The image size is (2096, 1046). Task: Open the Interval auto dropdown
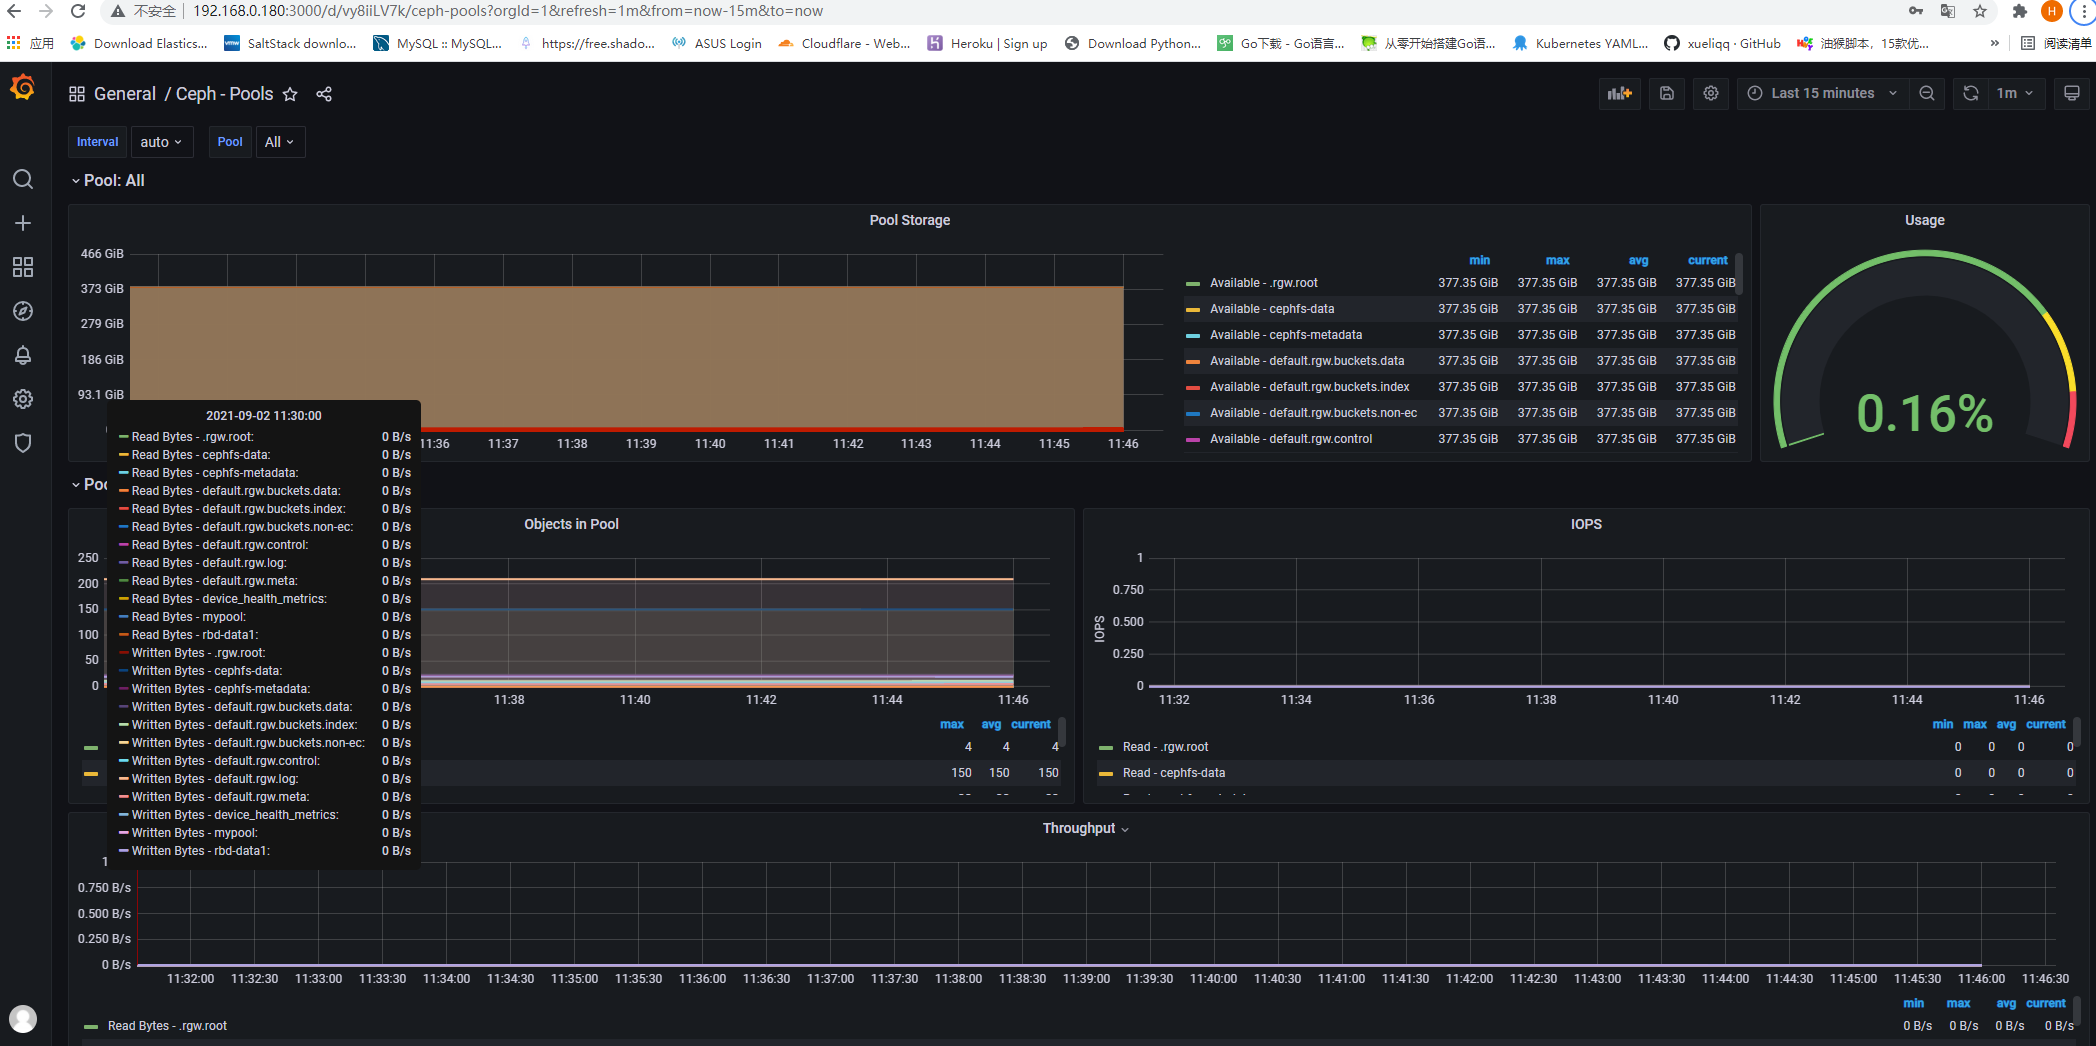pos(161,142)
